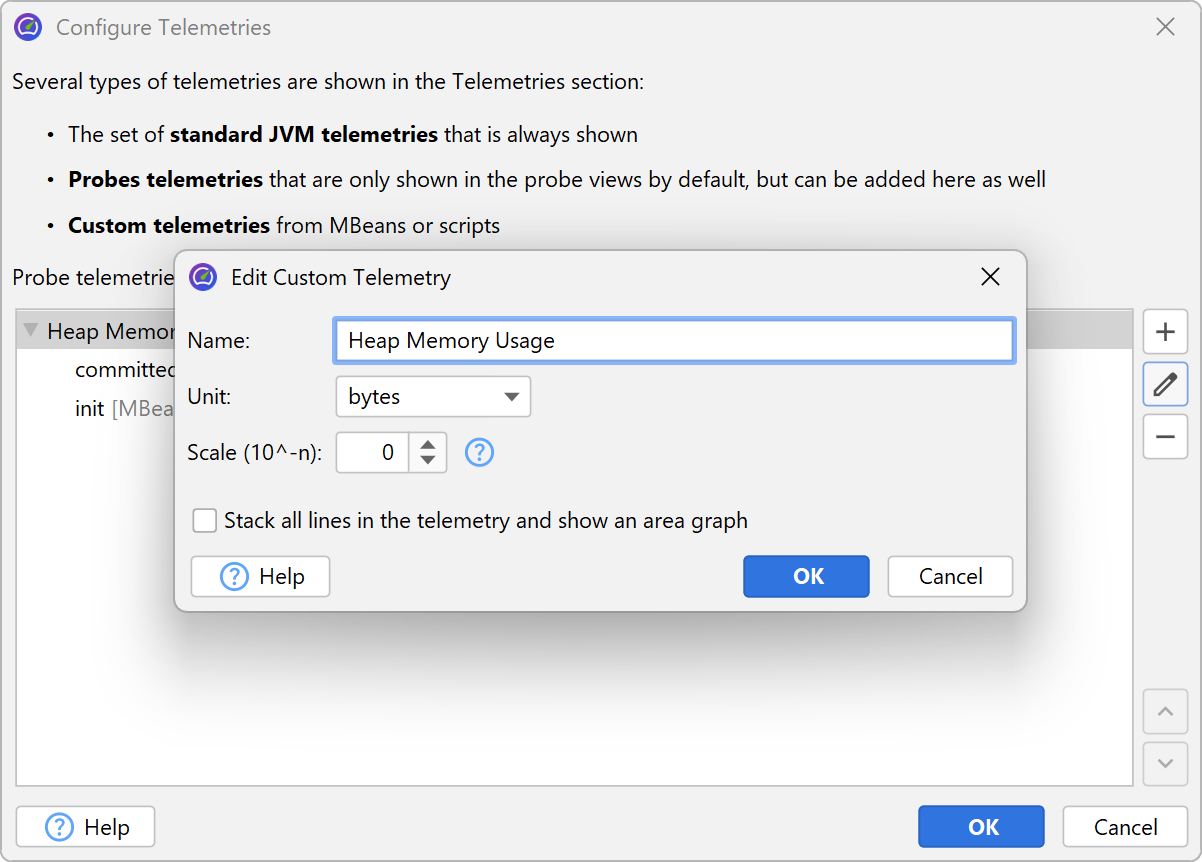Click the move up arrow button

pyautogui.click(x=1165, y=712)
